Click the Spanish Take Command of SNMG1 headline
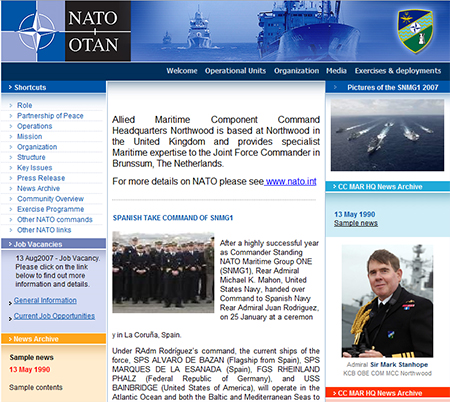 [173, 218]
